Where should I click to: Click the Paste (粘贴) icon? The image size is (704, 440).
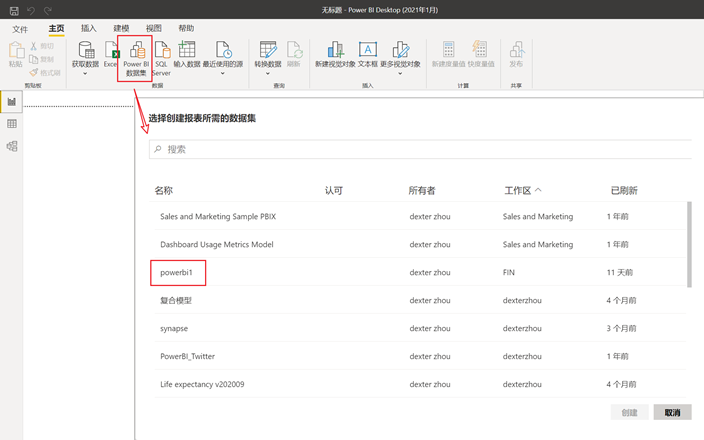click(x=16, y=50)
